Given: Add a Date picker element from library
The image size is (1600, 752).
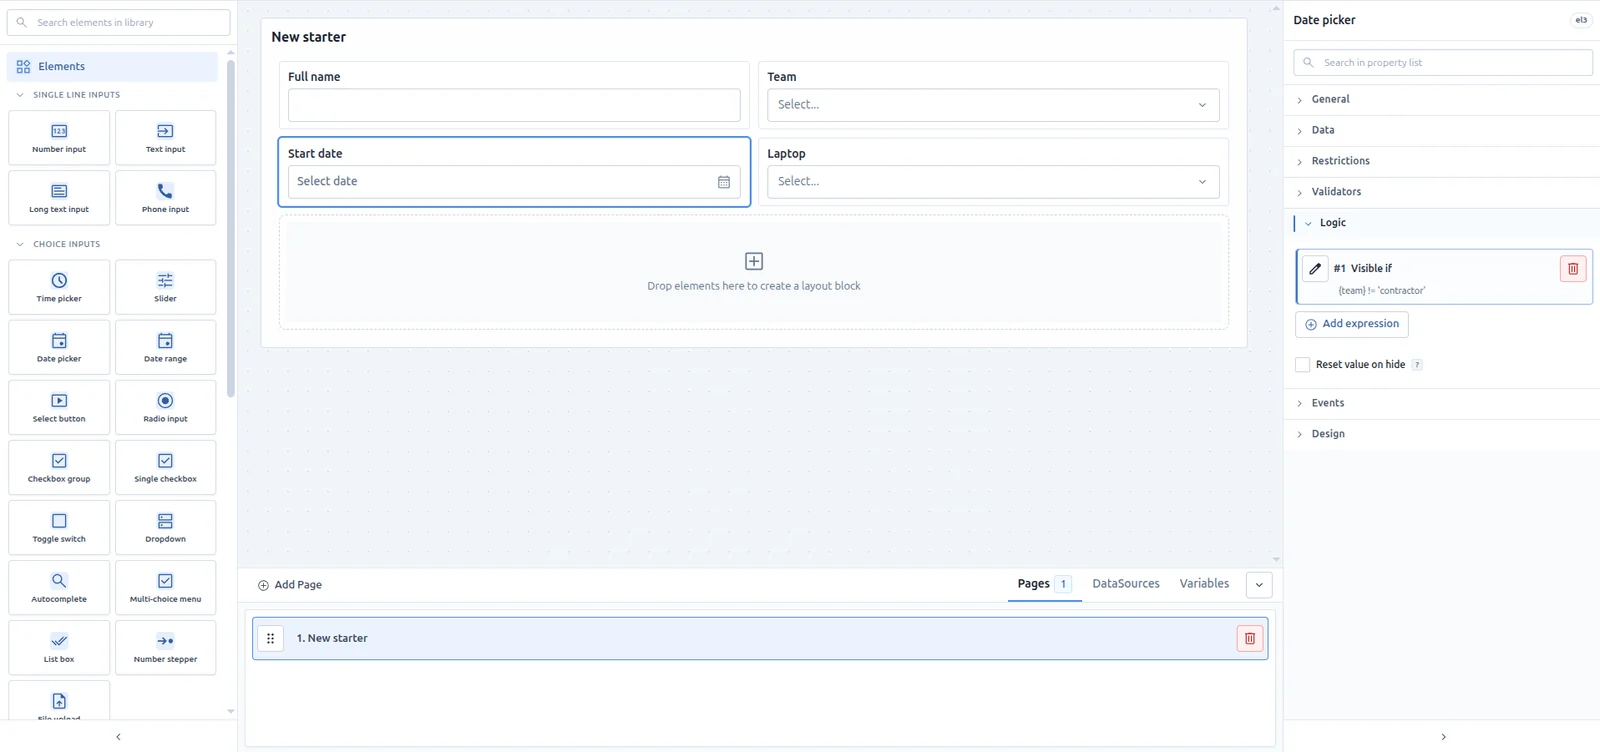Looking at the screenshot, I should 59,347.
